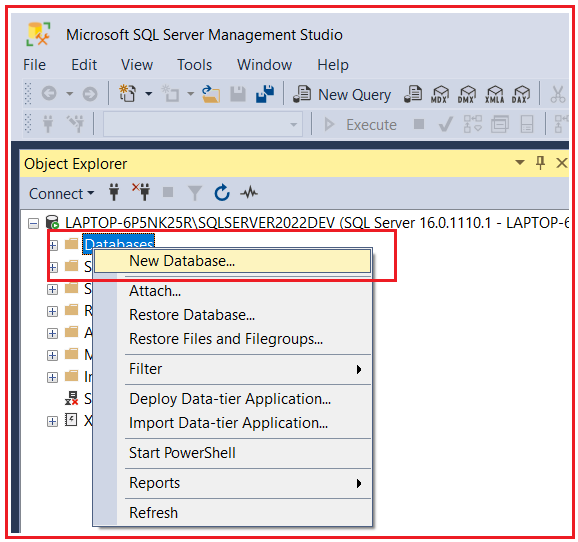This screenshot has width=578, height=542.
Task: Click the Cancel Executing Query stop icon
Action: point(419,124)
